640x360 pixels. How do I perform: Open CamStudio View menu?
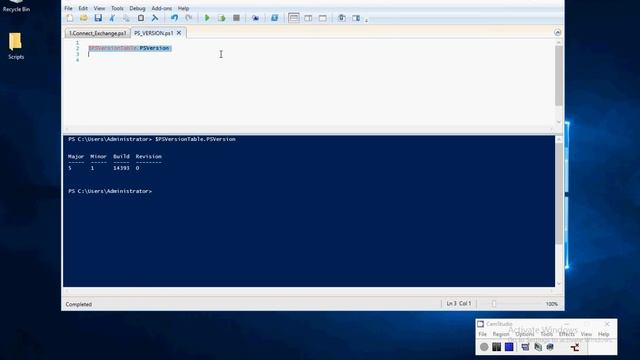tap(586, 334)
